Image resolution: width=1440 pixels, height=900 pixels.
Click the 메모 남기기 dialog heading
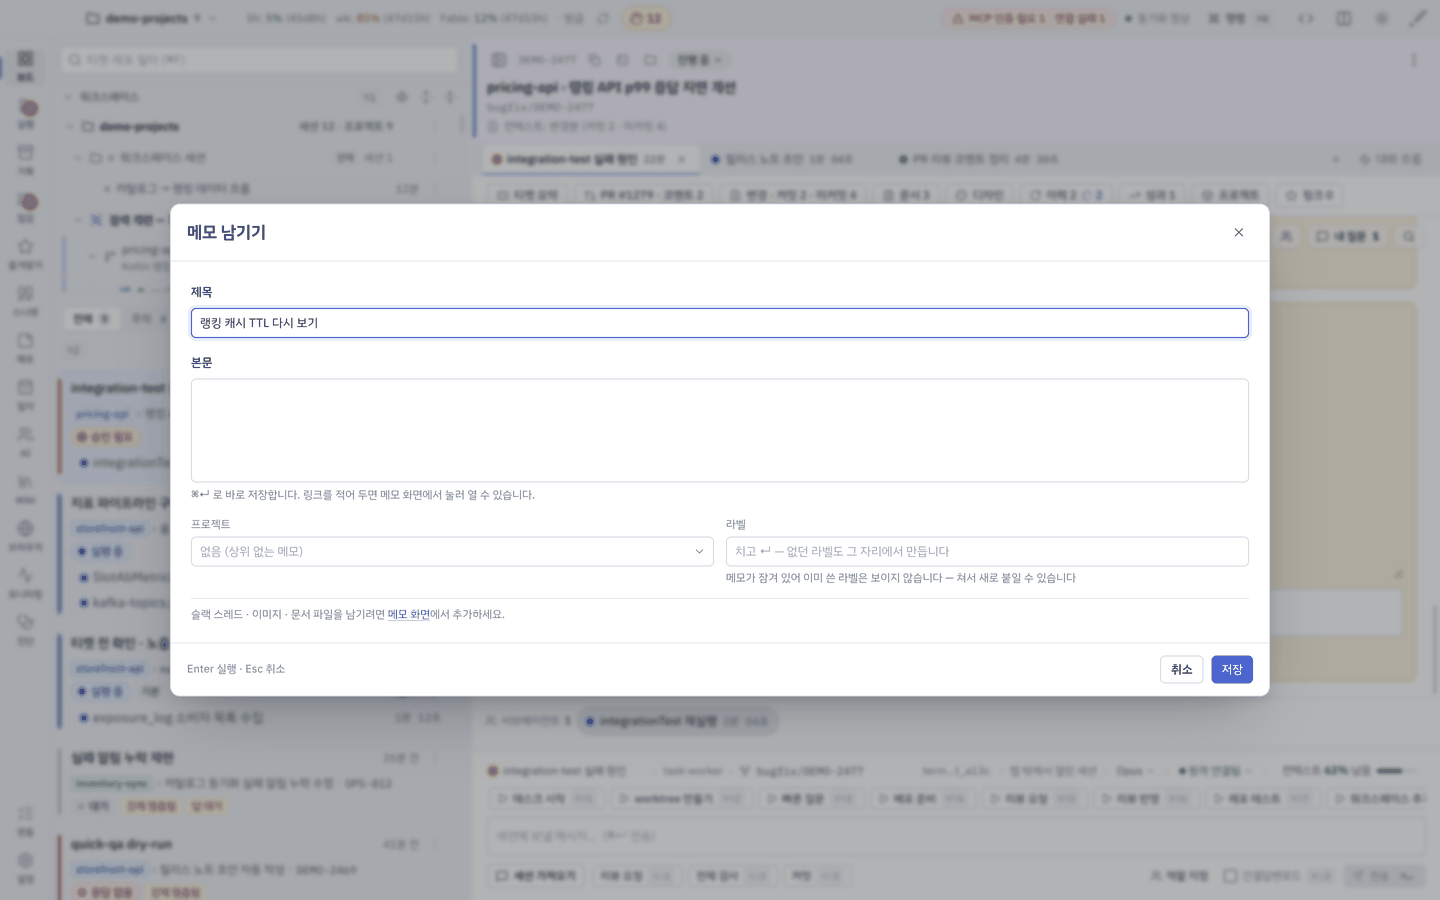click(x=226, y=232)
